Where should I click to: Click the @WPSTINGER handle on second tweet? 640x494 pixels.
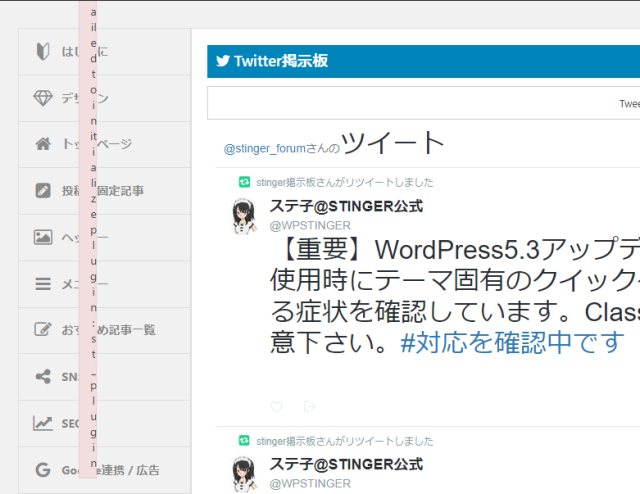310,483
